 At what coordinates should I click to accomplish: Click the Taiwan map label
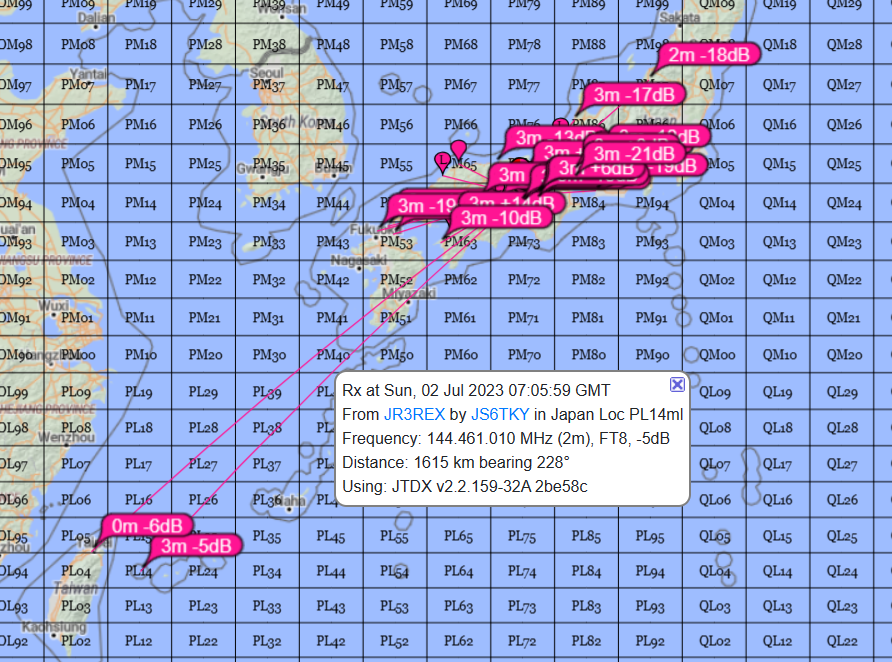tap(76, 587)
